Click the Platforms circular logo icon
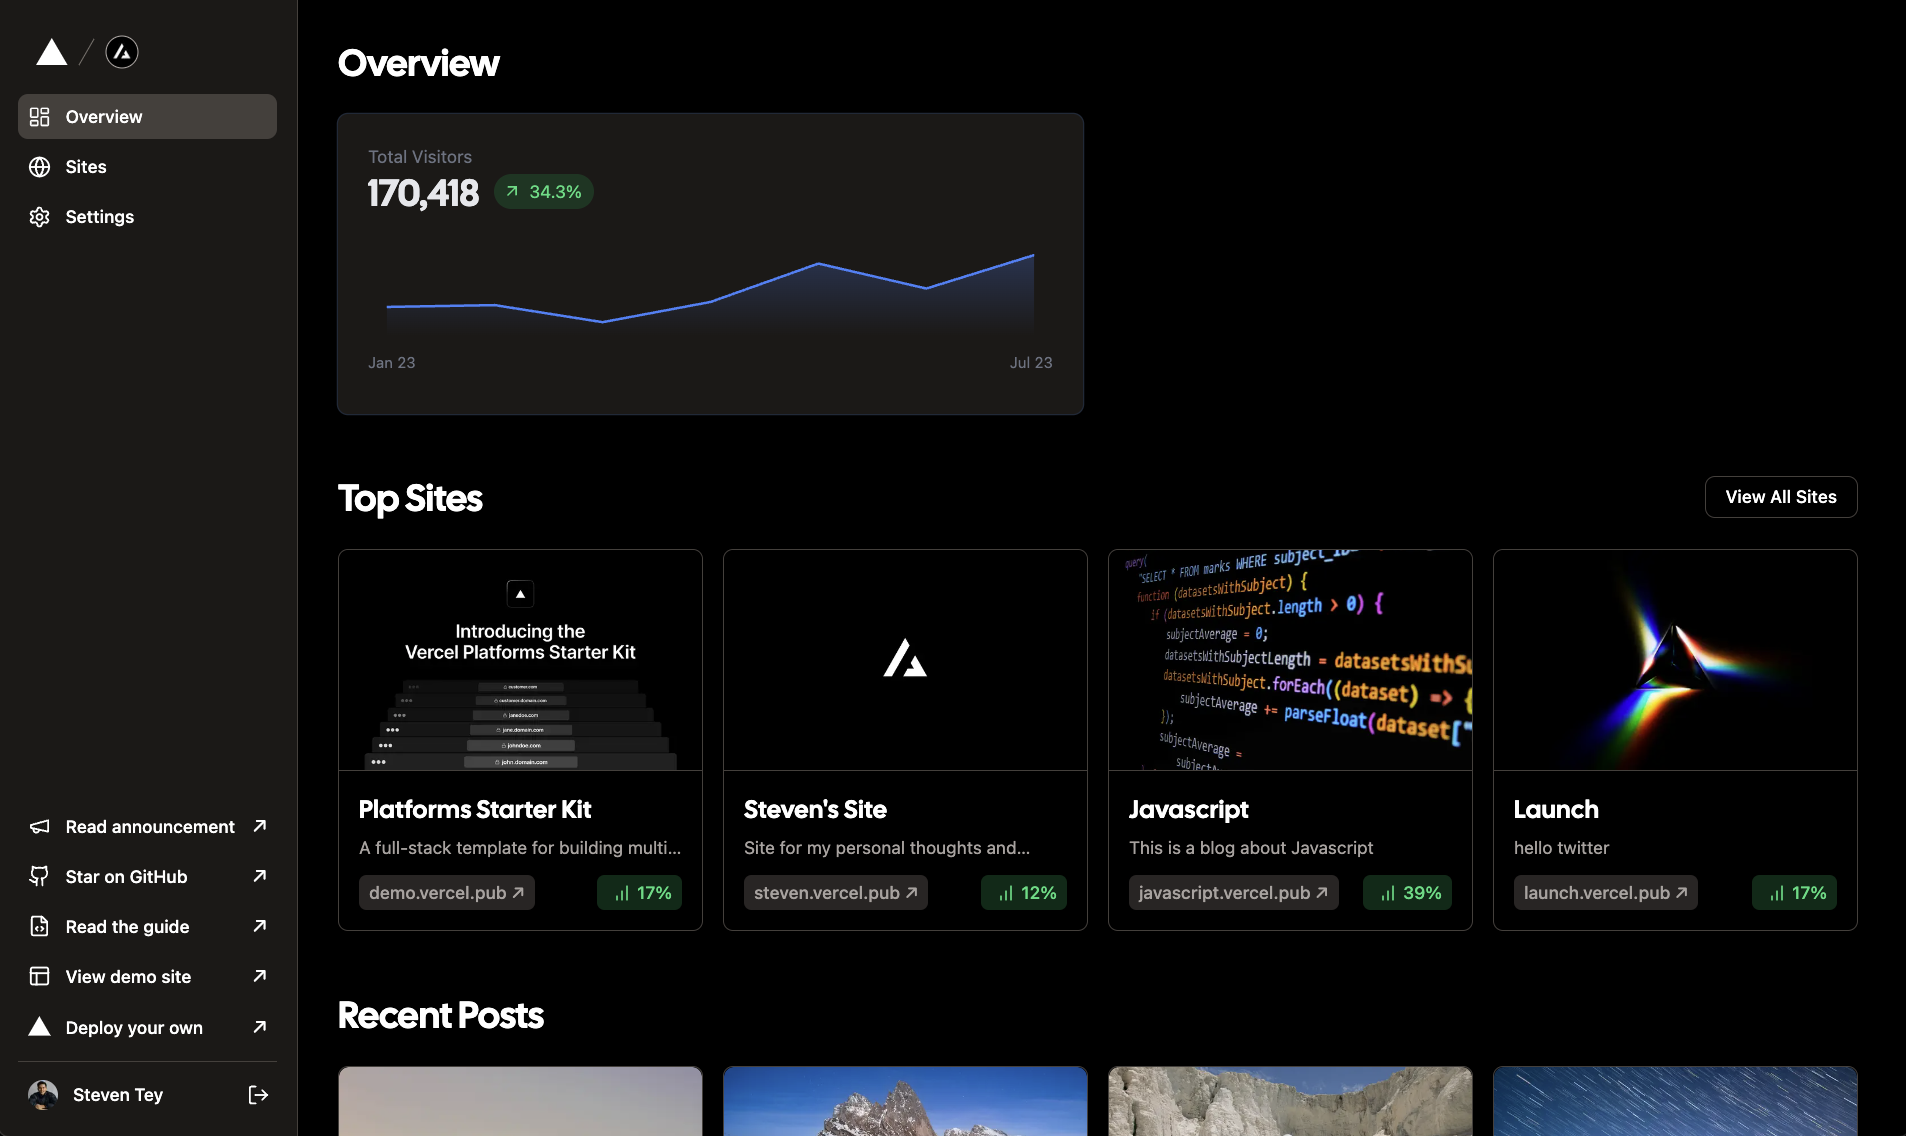Viewport: 1906px width, 1136px height. tap(122, 52)
